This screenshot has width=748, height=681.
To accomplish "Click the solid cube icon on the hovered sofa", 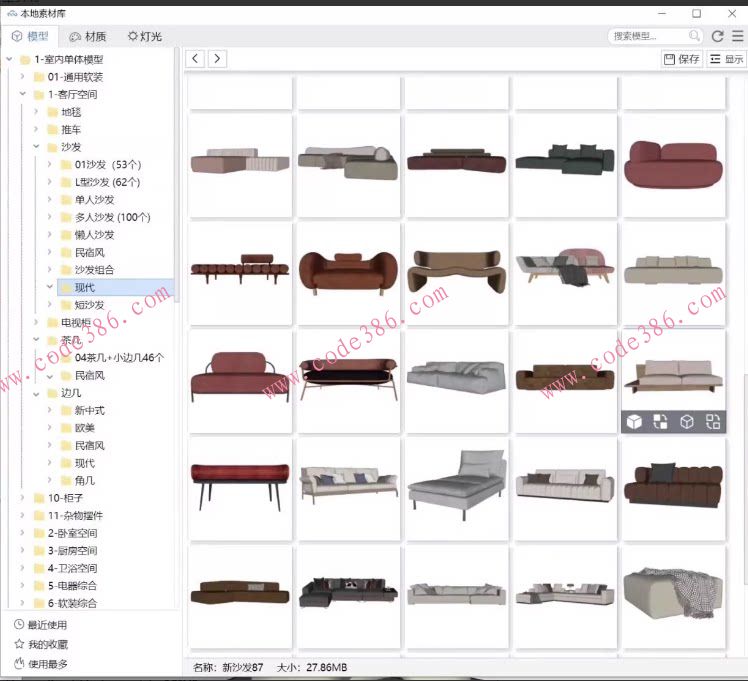I will coord(634,422).
